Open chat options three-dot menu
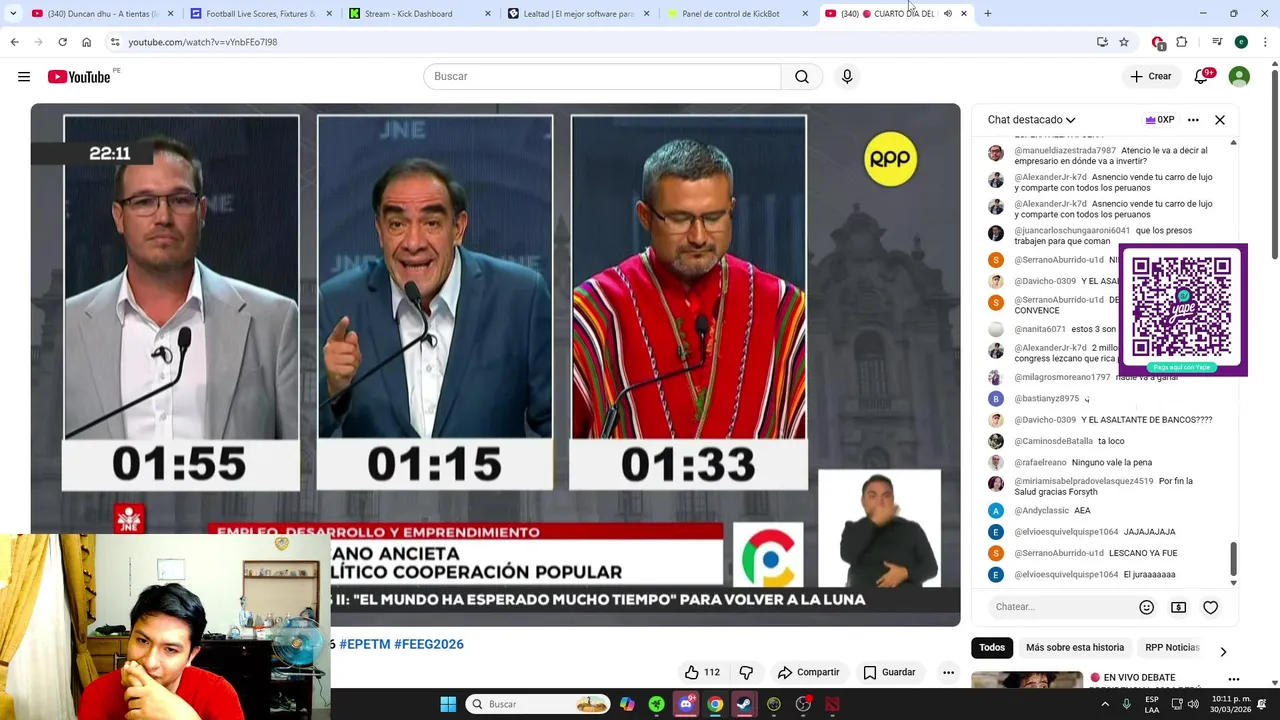This screenshot has width=1280, height=720. tap(1193, 120)
